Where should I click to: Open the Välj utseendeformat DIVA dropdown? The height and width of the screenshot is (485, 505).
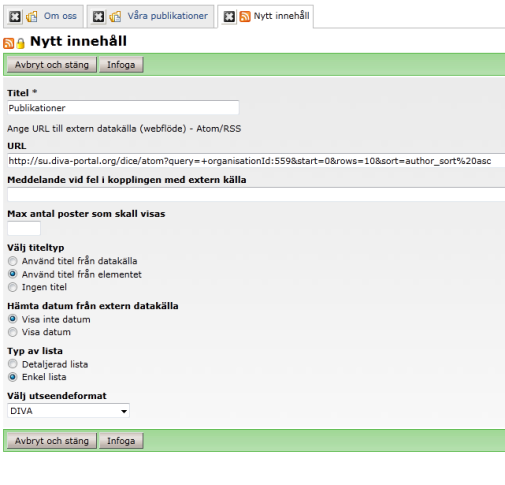pyautogui.click(x=68, y=411)
